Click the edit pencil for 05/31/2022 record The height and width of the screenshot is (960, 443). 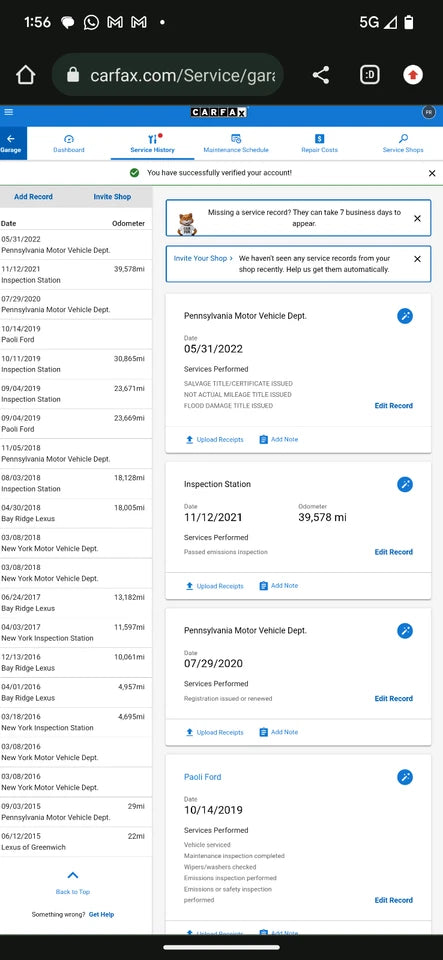click(x=404, y=316)
